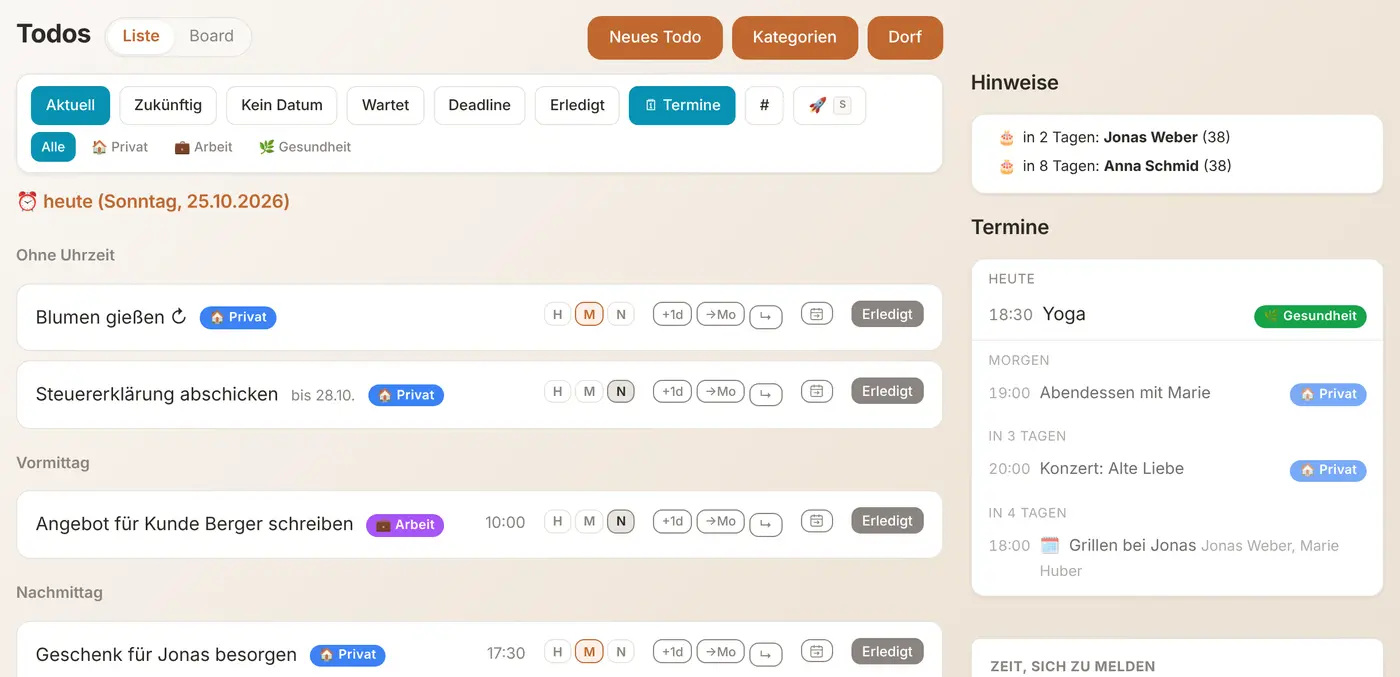Open calendar picker for Angebot für Kunde Berger
This screenshot has height=677, width=1400.
point(817,521)
